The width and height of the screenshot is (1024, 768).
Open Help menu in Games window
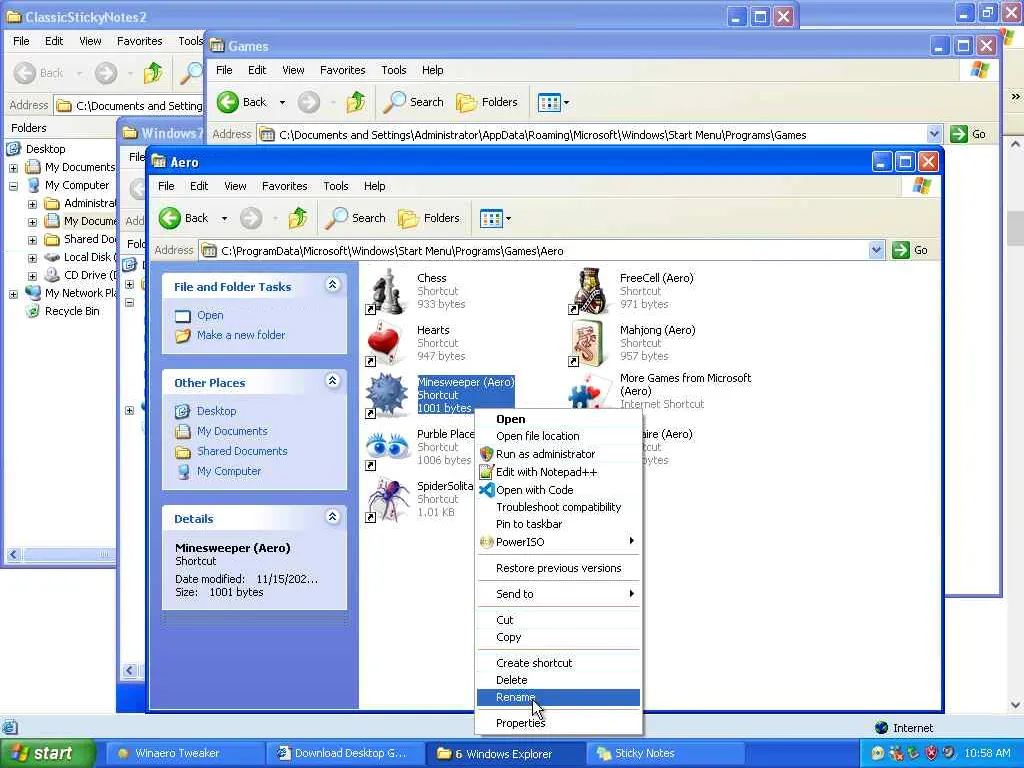(432, 70)
